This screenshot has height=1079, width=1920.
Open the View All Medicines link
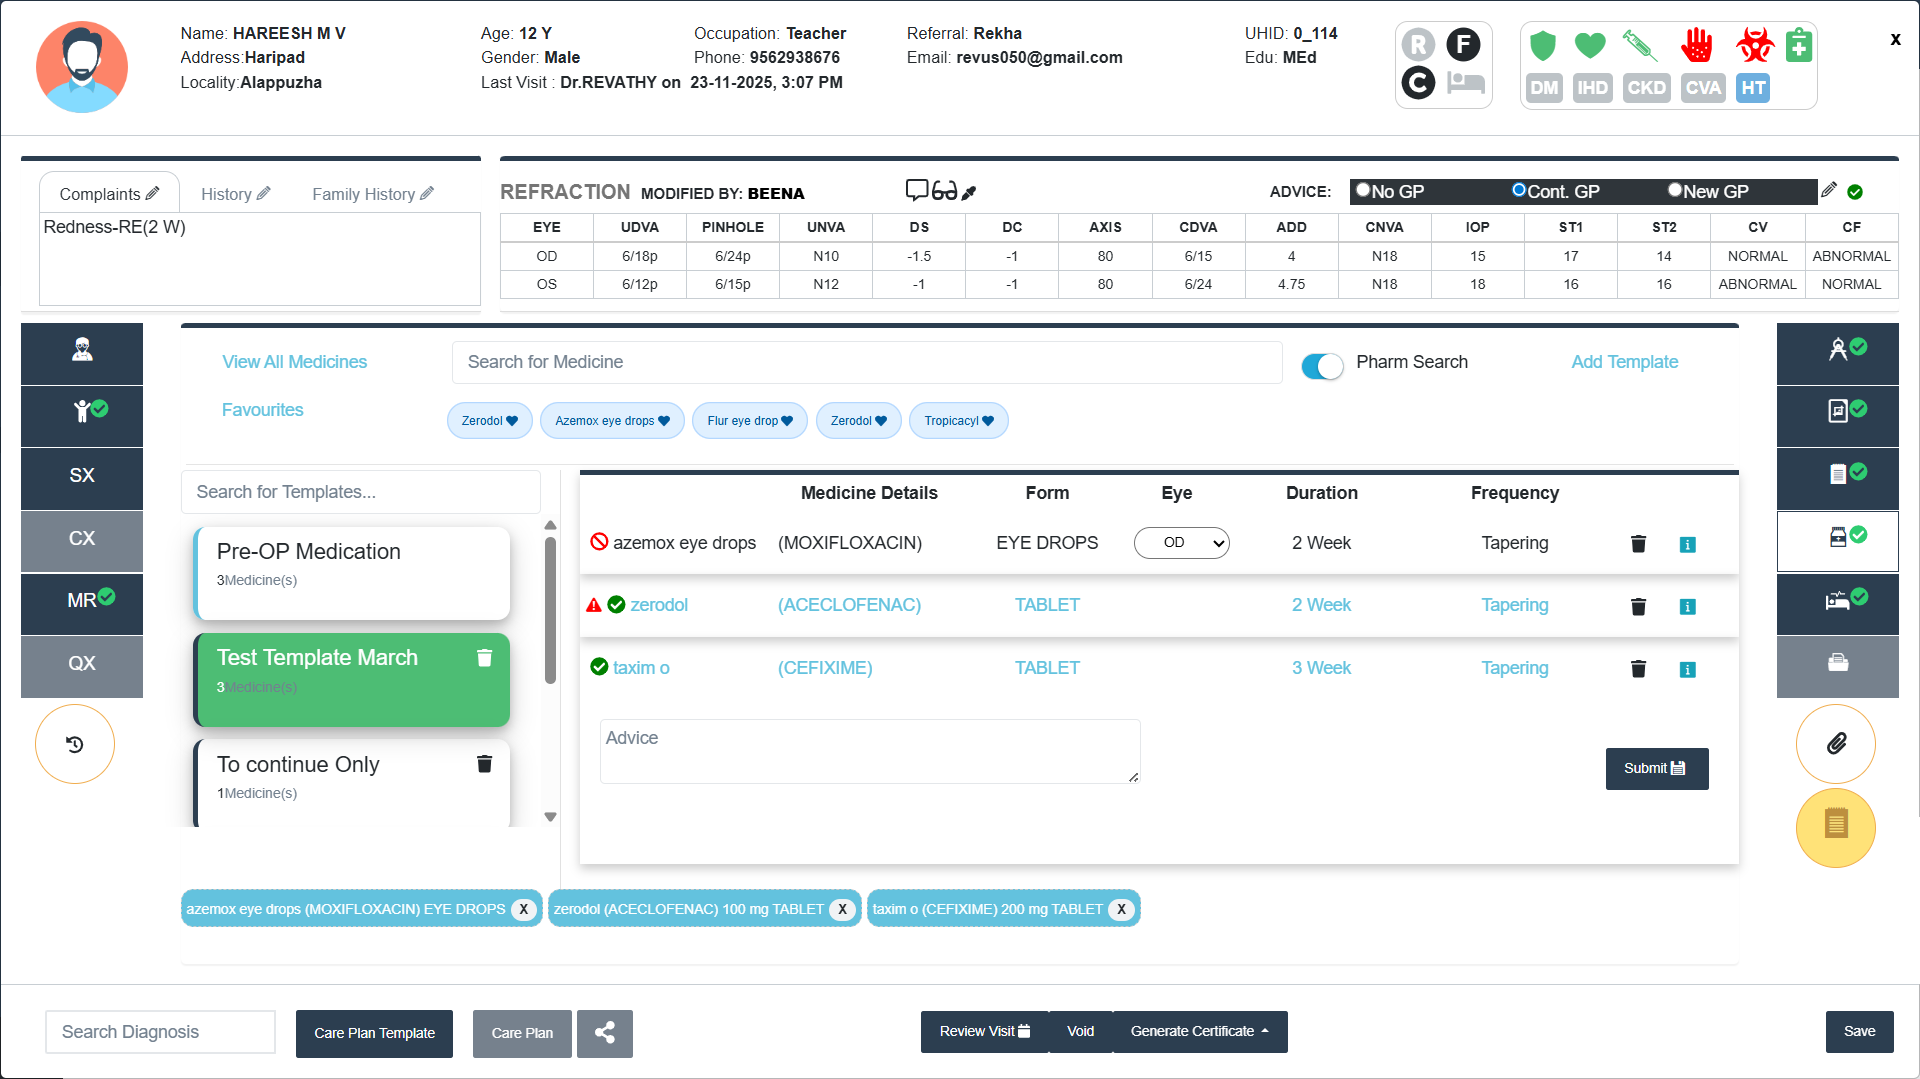click(x=294, y=362)
